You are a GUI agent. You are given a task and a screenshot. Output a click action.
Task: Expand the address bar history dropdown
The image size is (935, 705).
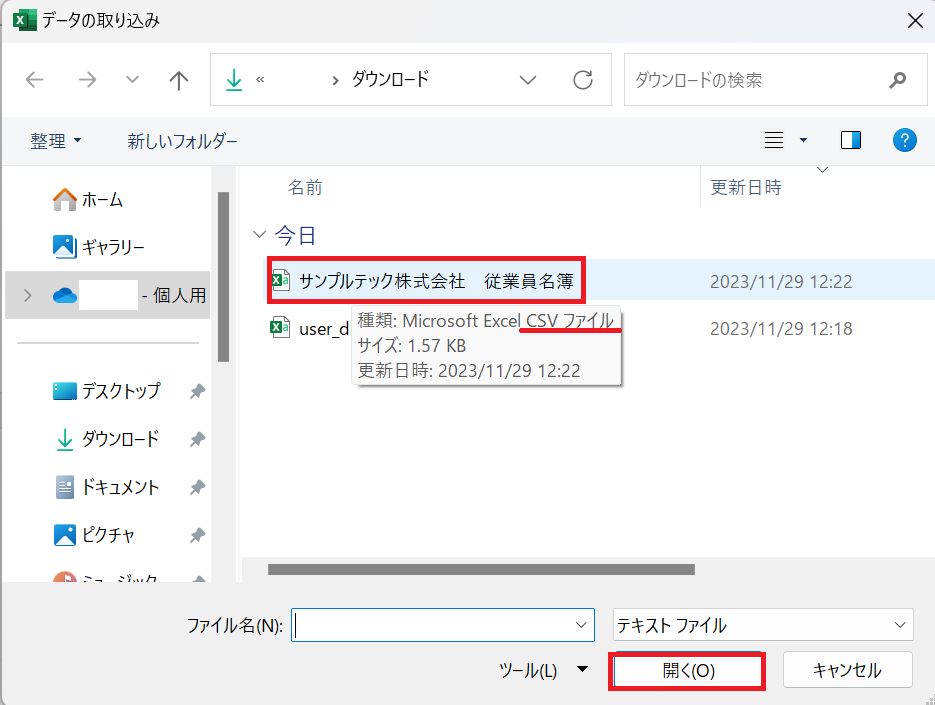[528, 80]
